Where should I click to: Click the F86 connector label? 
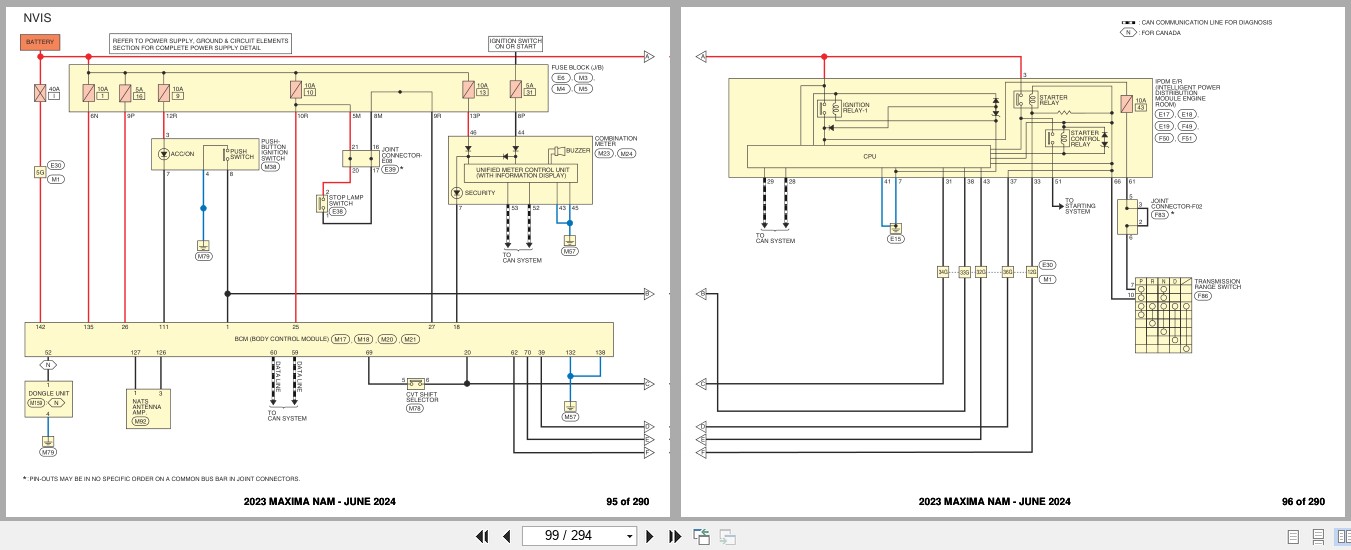[1204, 298]
